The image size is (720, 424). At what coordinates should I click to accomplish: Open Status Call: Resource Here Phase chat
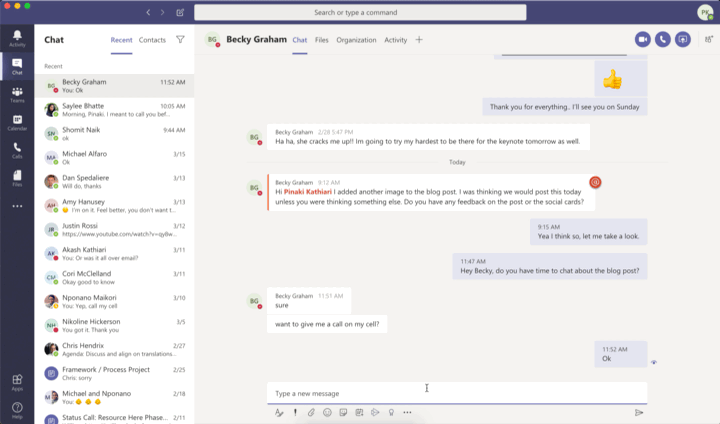point(114,417)
